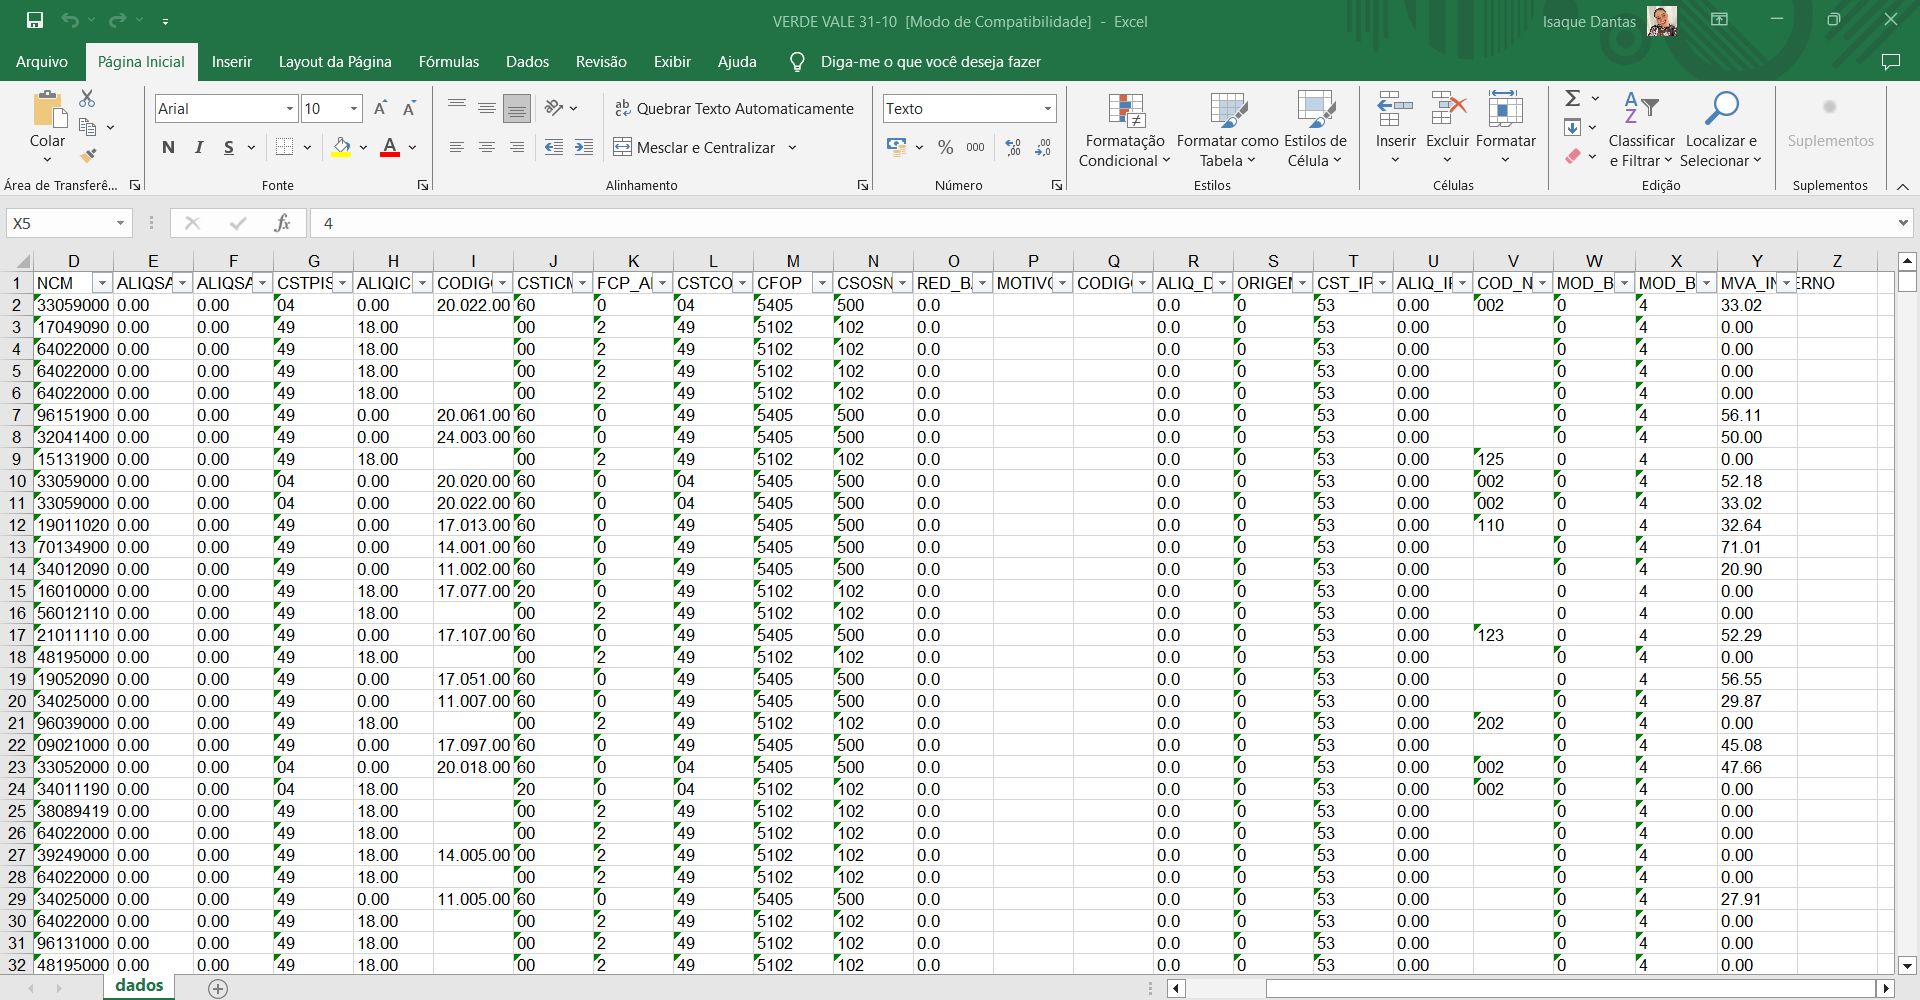Click the text orientation icon
This screenshot has height=1000, width=1920.
(x=554, y=108)
